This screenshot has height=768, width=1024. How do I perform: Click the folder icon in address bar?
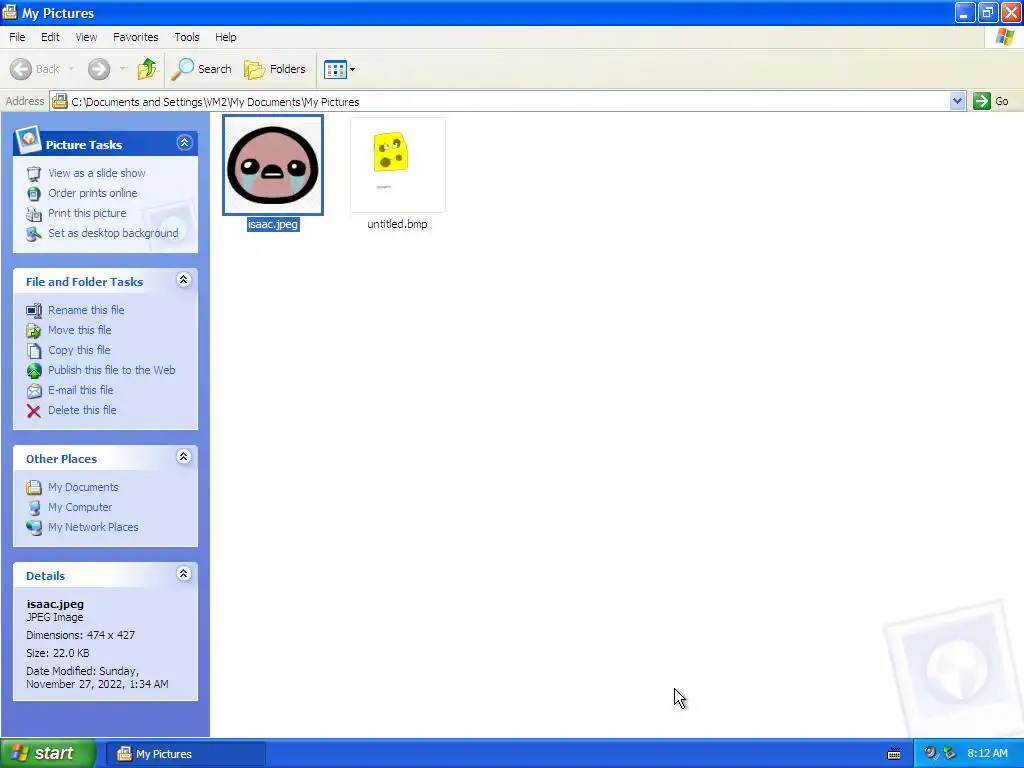coord(60,101)
